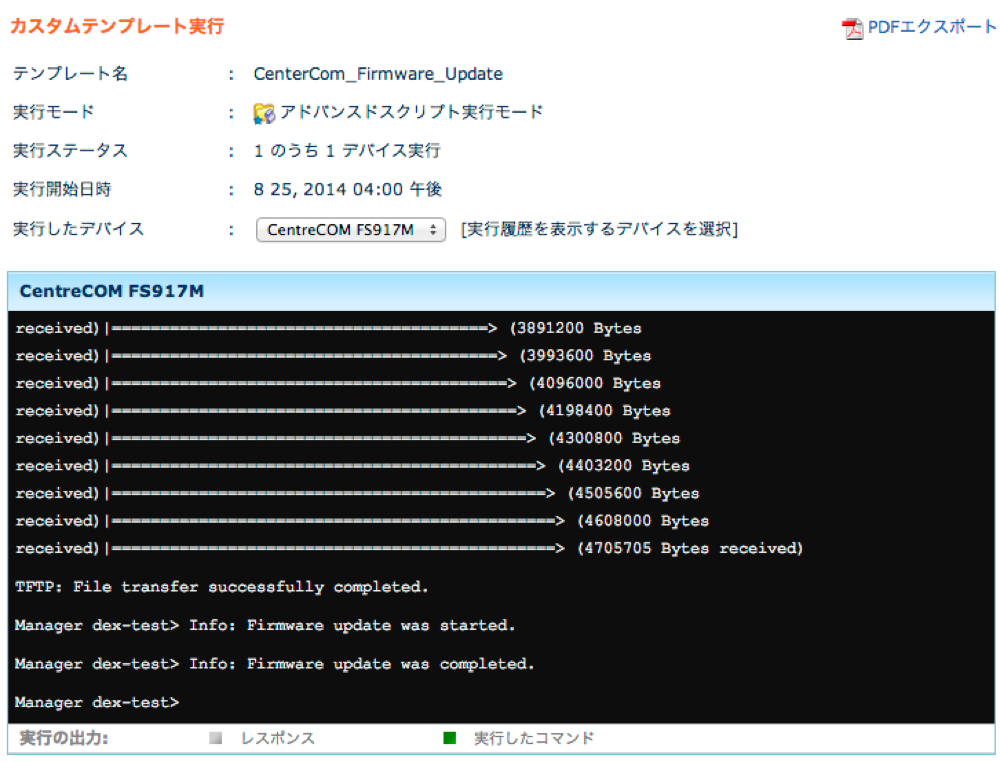Click the line showing 4403200 Bytes
The width and height of the screenshot is (1000, 762).
(353, 465)
